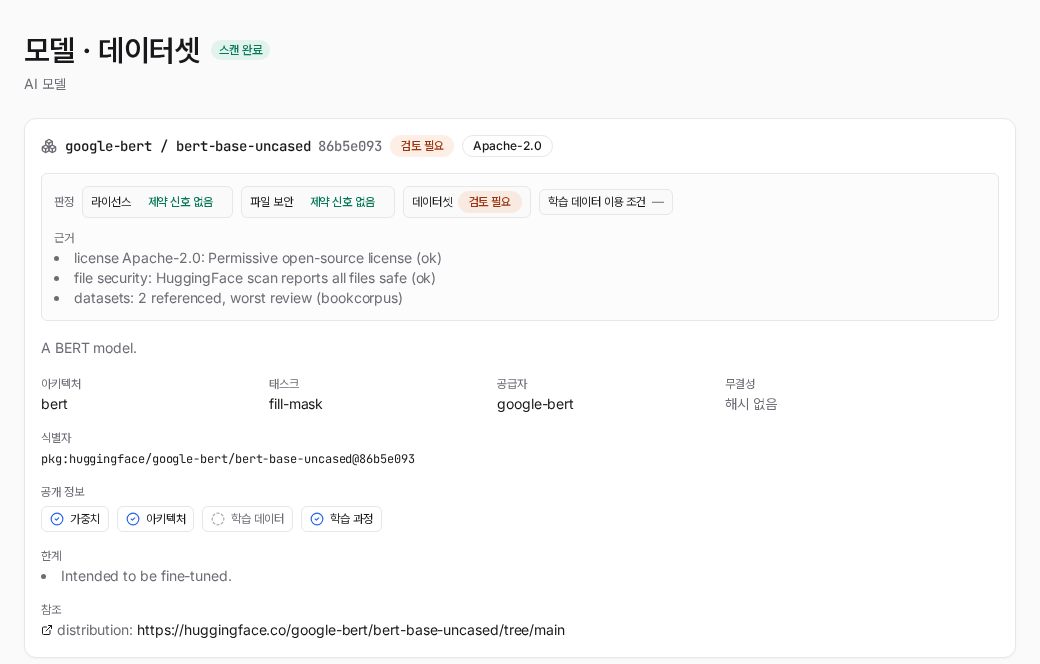Open the huggingface.co bert-base-uncased distribution link
The height and width of the screenshot is (664, 1040).
(x=351, y=630)
